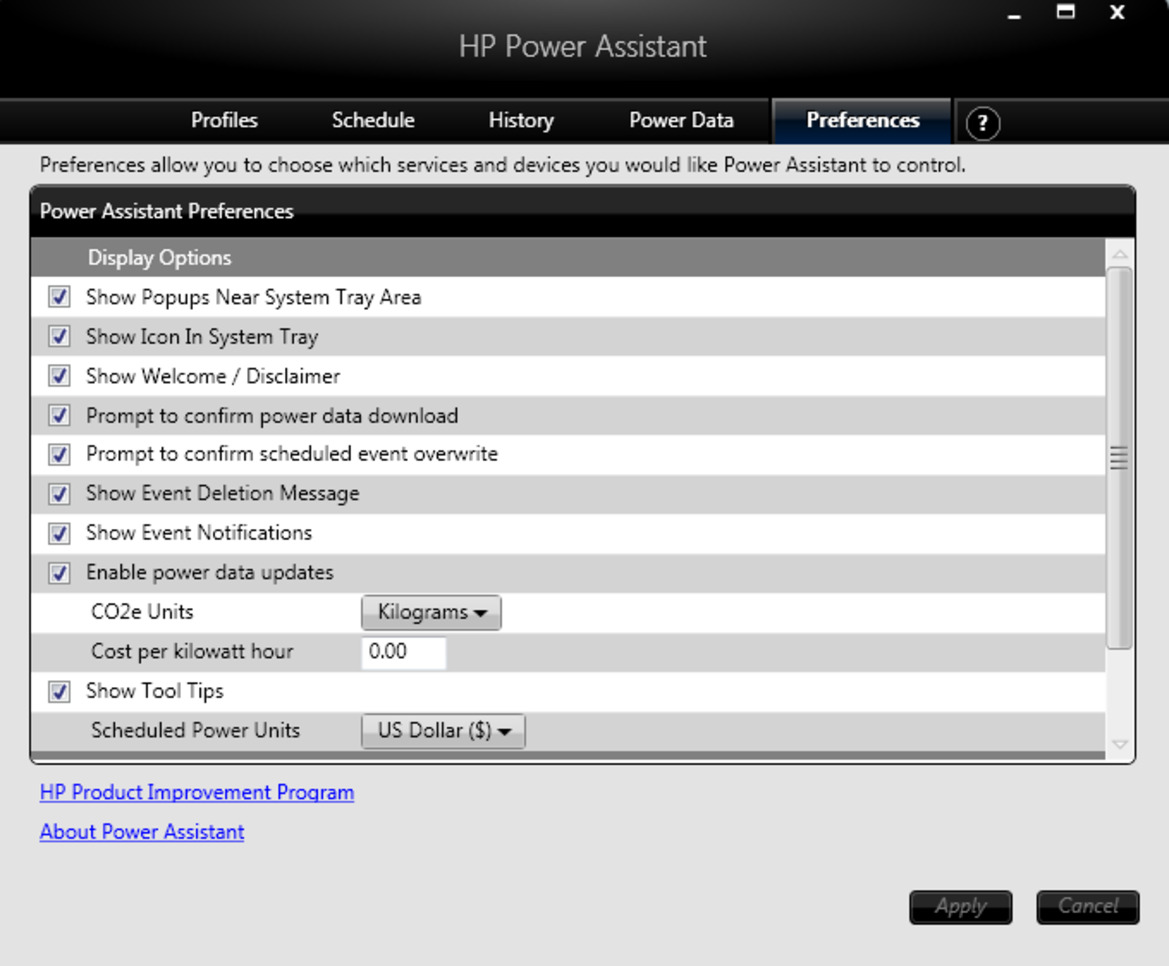Uncheck Prompt to confirm power data download

point(60,416)
